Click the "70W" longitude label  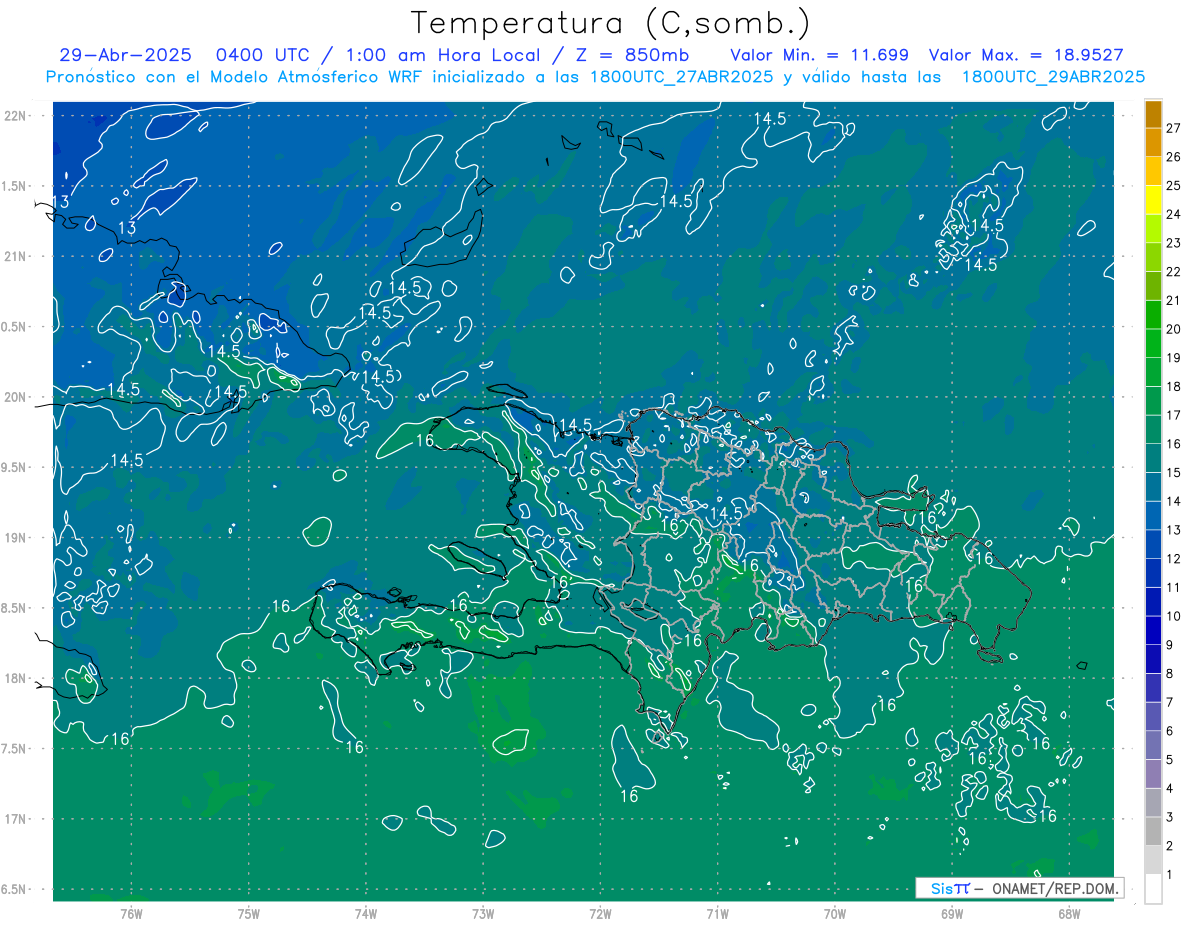pos(834,914)
